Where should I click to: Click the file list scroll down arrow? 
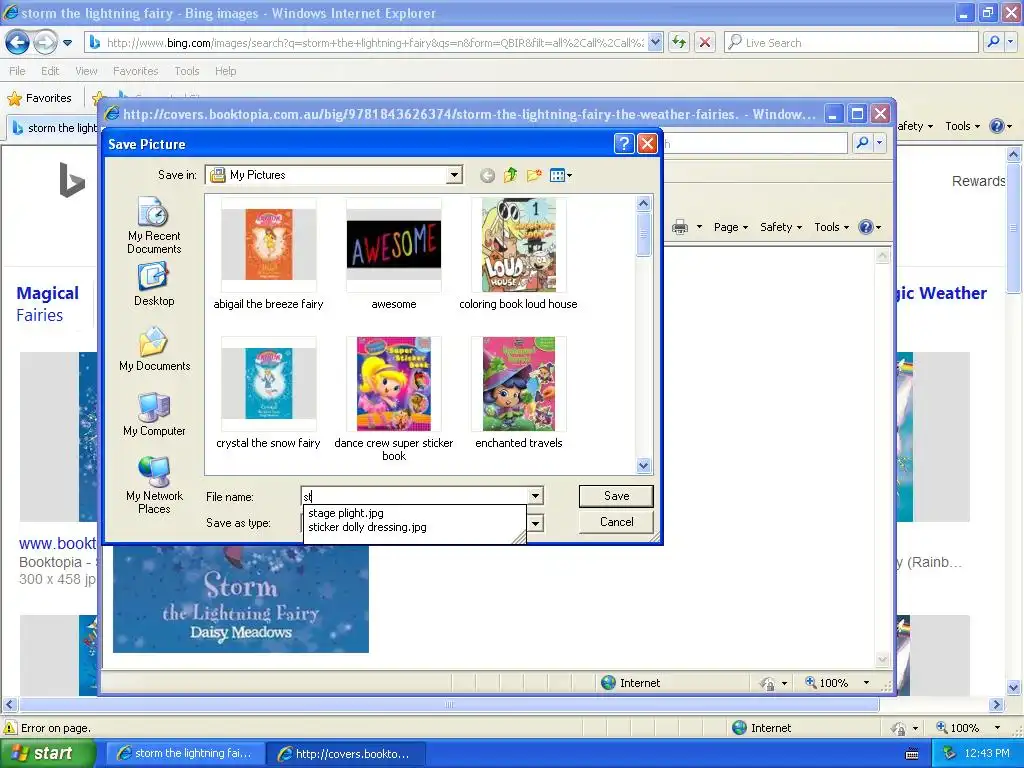tap(643, 466)
